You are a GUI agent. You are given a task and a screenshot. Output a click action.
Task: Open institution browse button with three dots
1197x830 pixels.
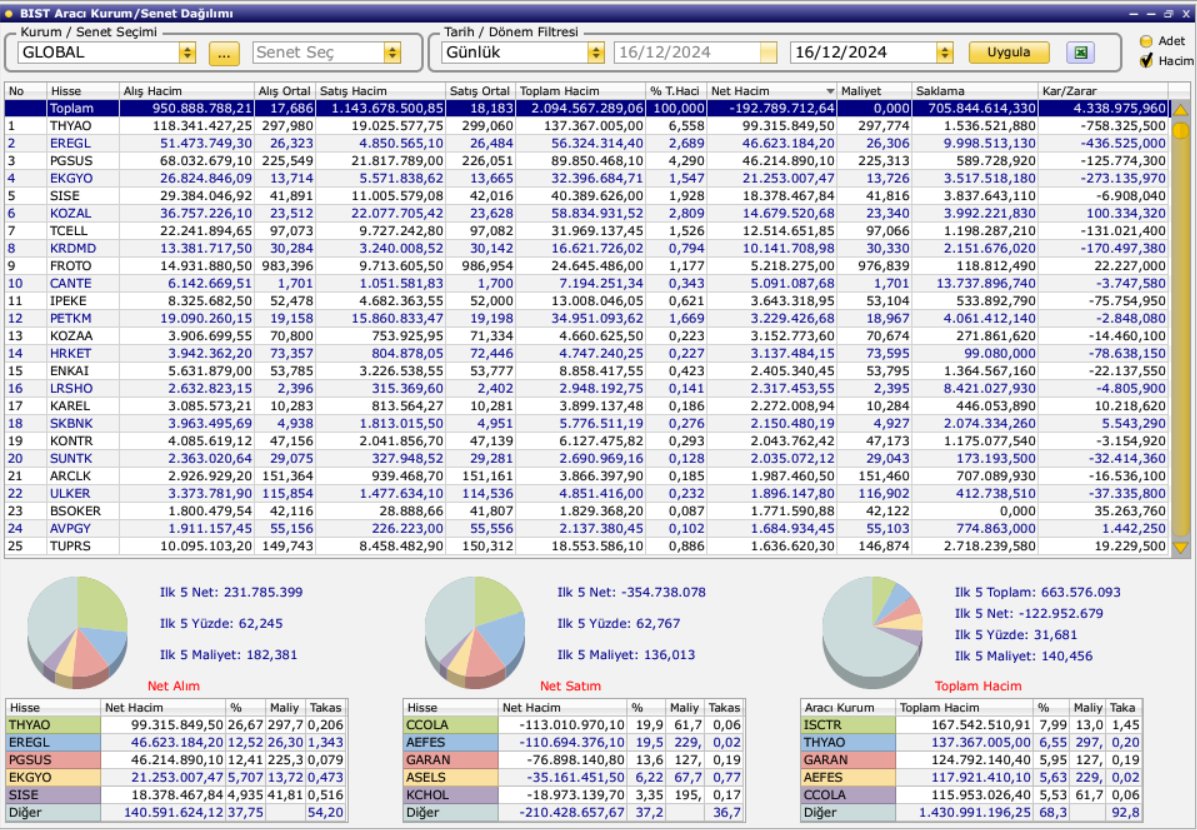coord(224,53)
